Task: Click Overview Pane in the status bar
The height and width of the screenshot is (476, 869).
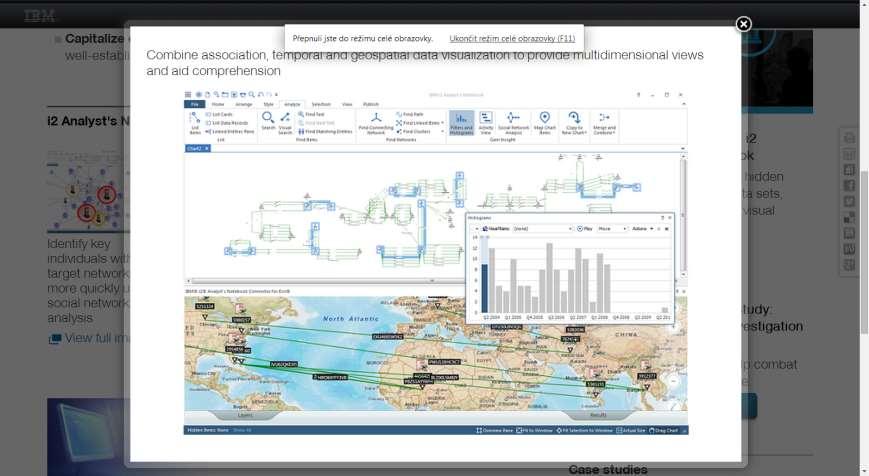Action: pos(494,431)
